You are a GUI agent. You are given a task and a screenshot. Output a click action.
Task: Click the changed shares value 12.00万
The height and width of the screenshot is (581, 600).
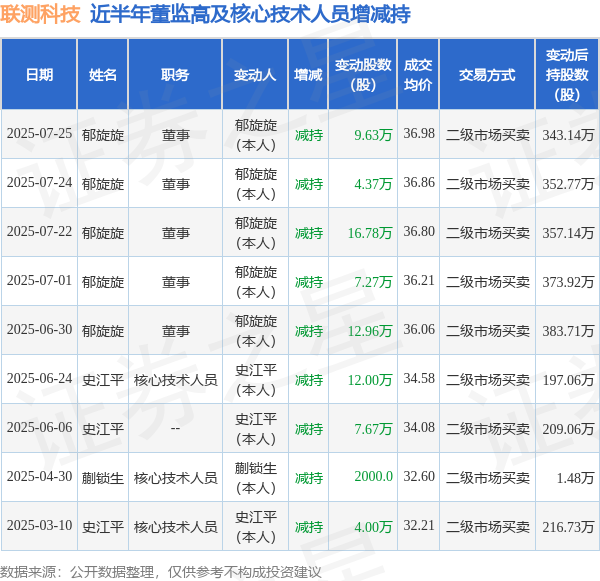pos(370,380)
